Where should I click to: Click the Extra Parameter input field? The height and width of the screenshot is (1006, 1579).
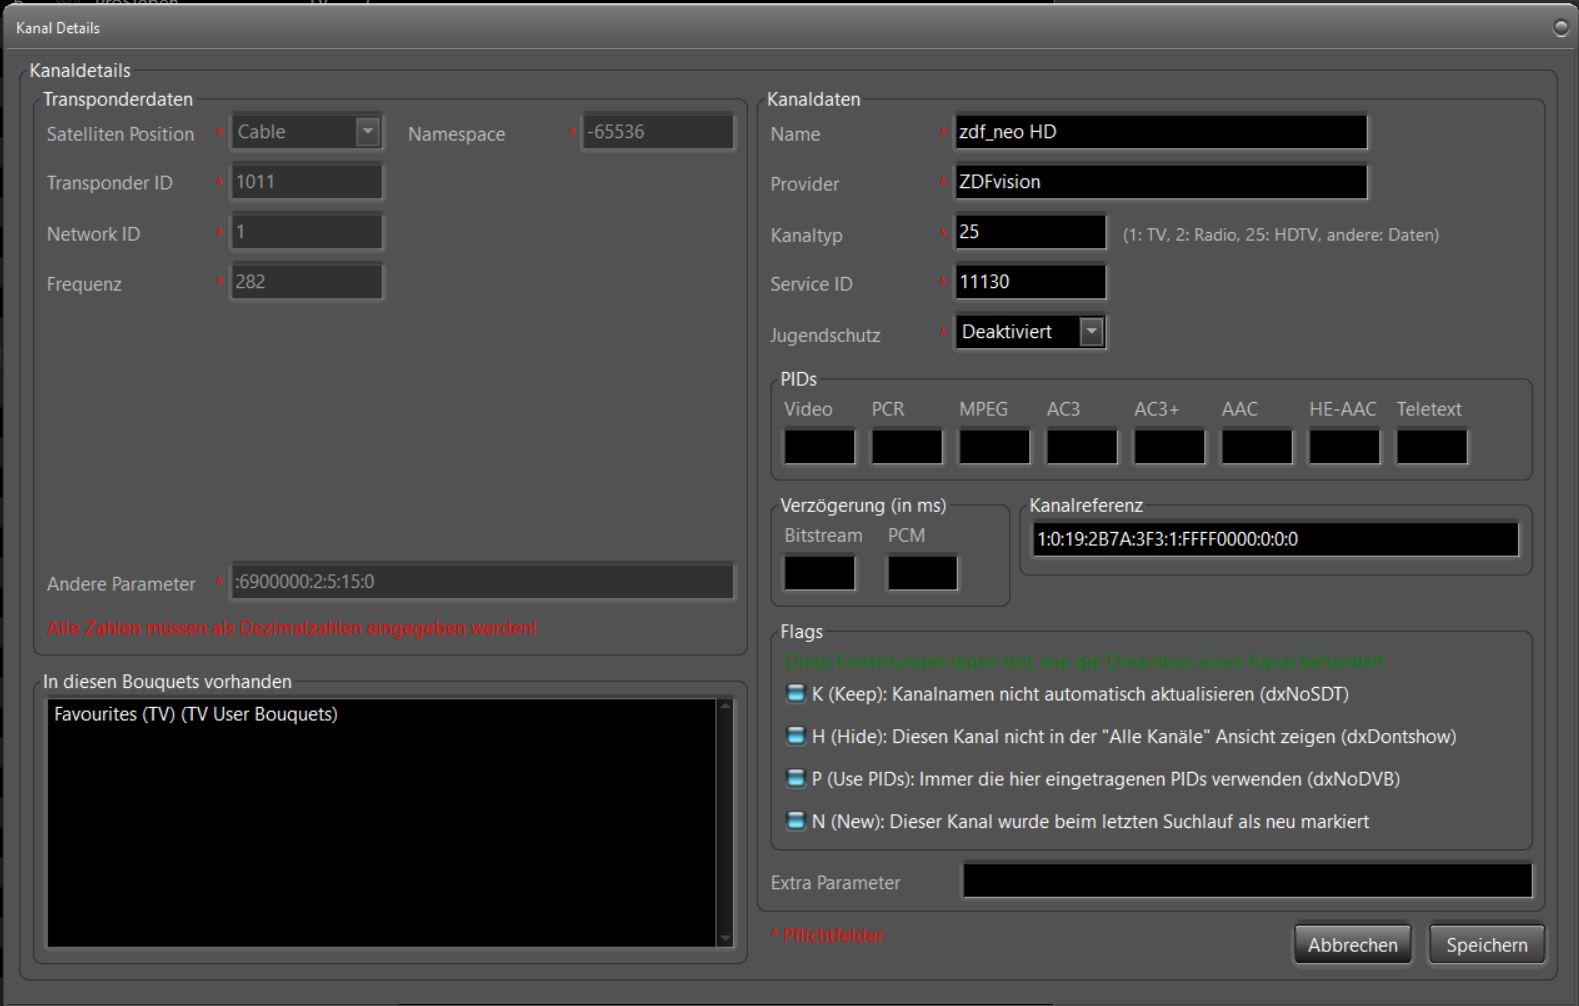click(x=1246, y=881)
